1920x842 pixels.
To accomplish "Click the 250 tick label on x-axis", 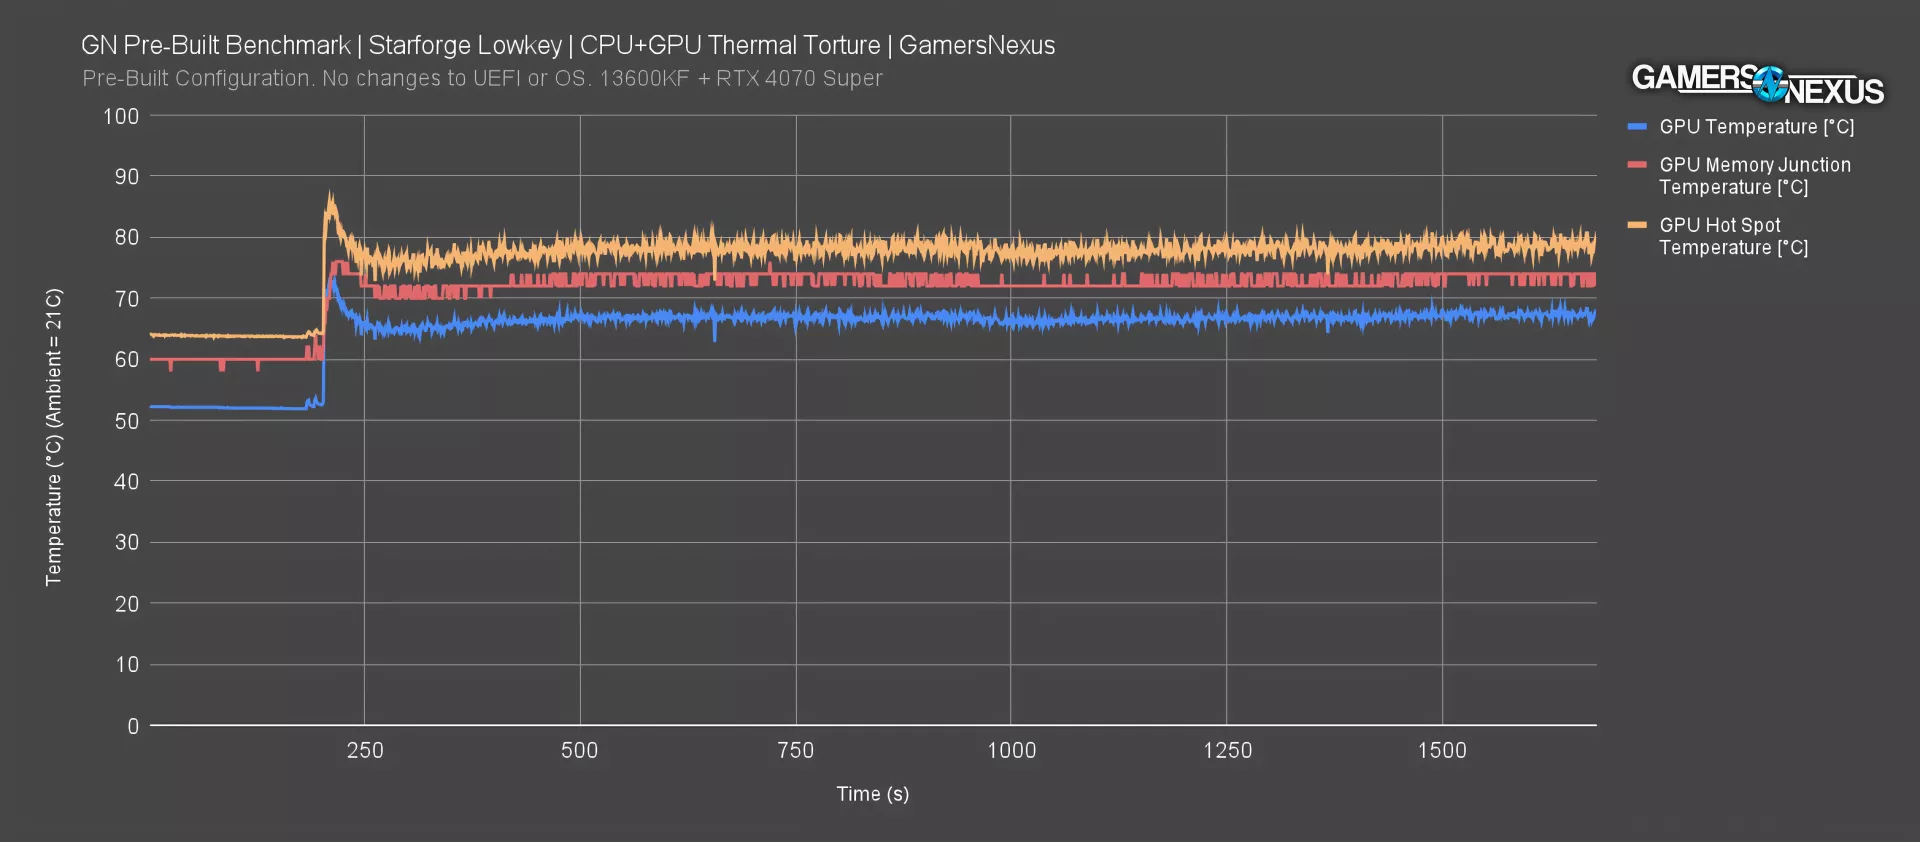I will (365, 751).
